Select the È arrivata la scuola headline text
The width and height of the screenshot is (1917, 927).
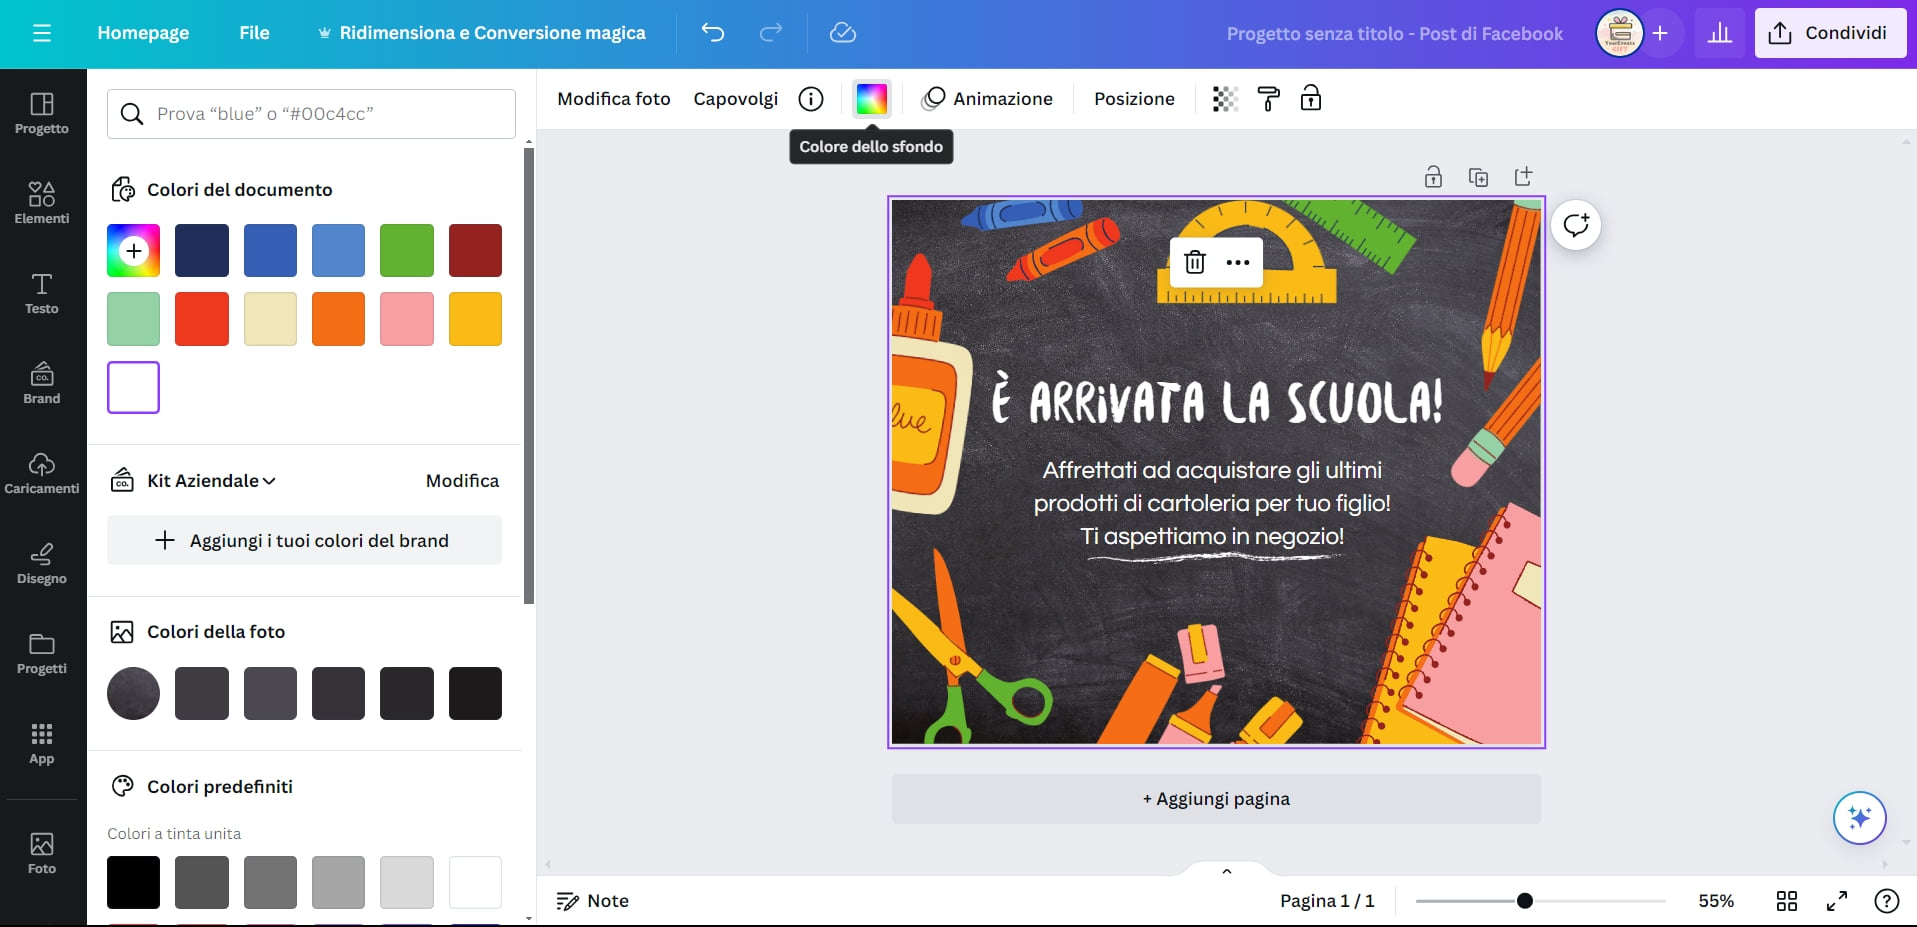1216,401
